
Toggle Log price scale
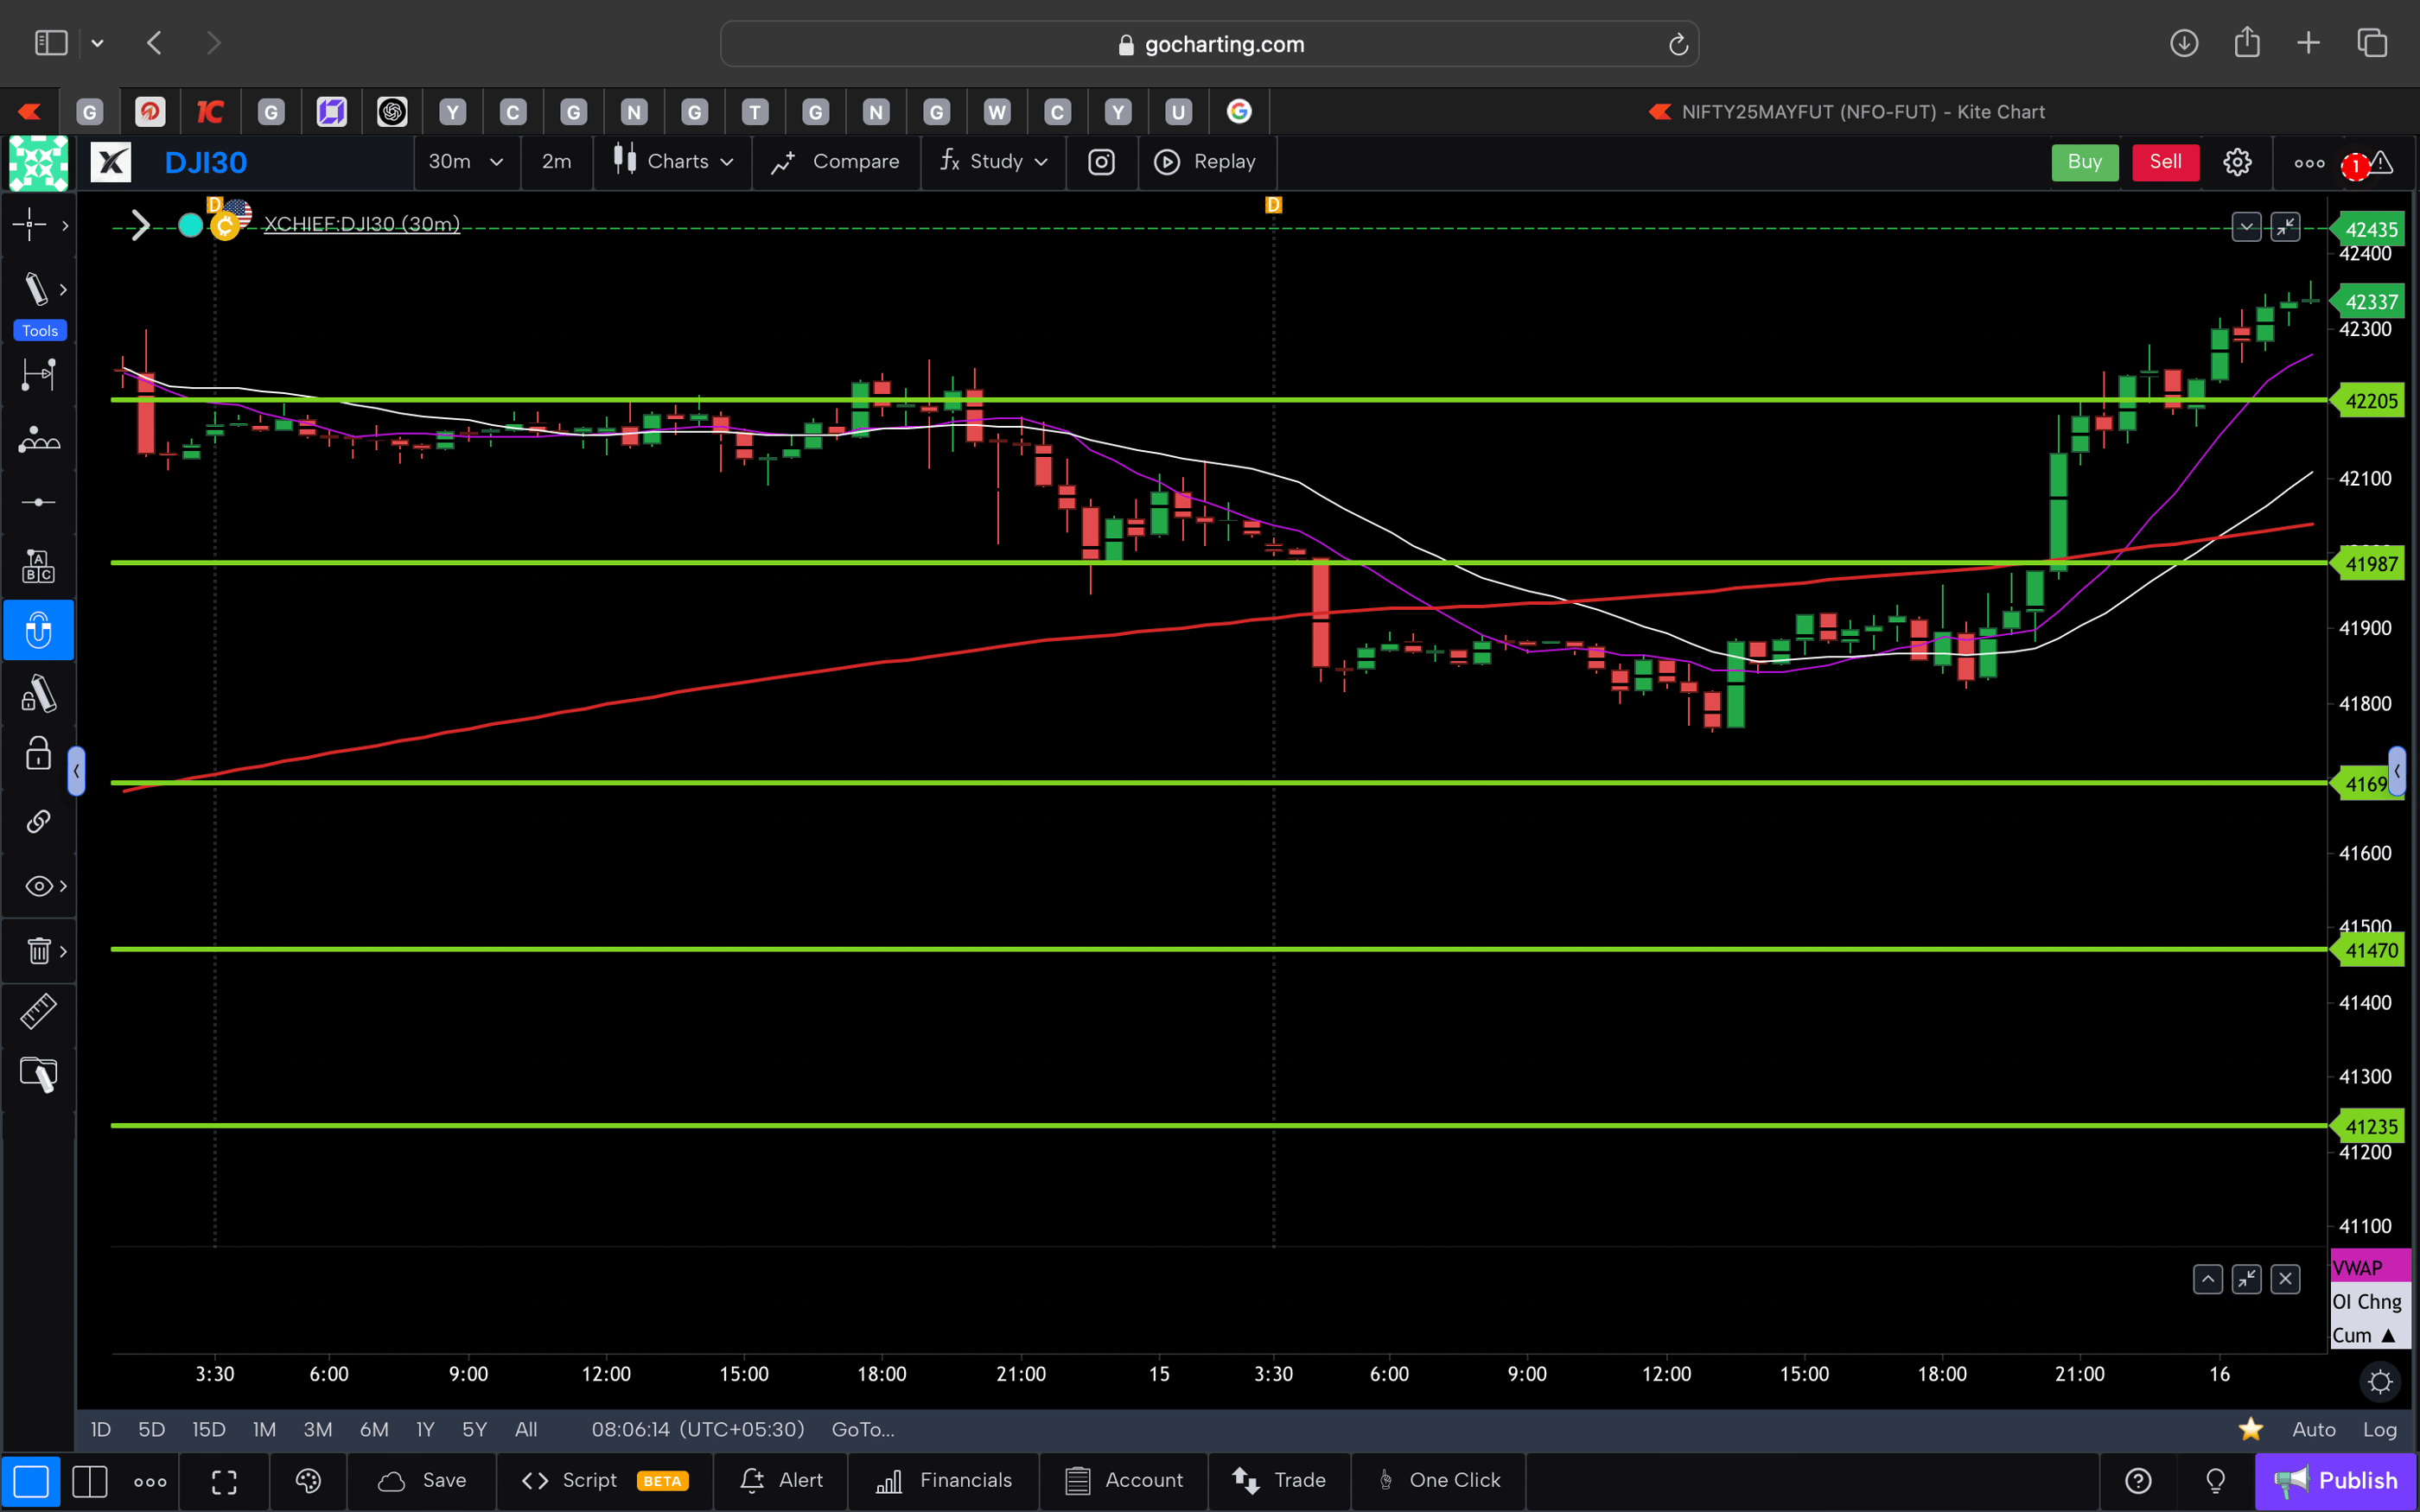2383,1430
